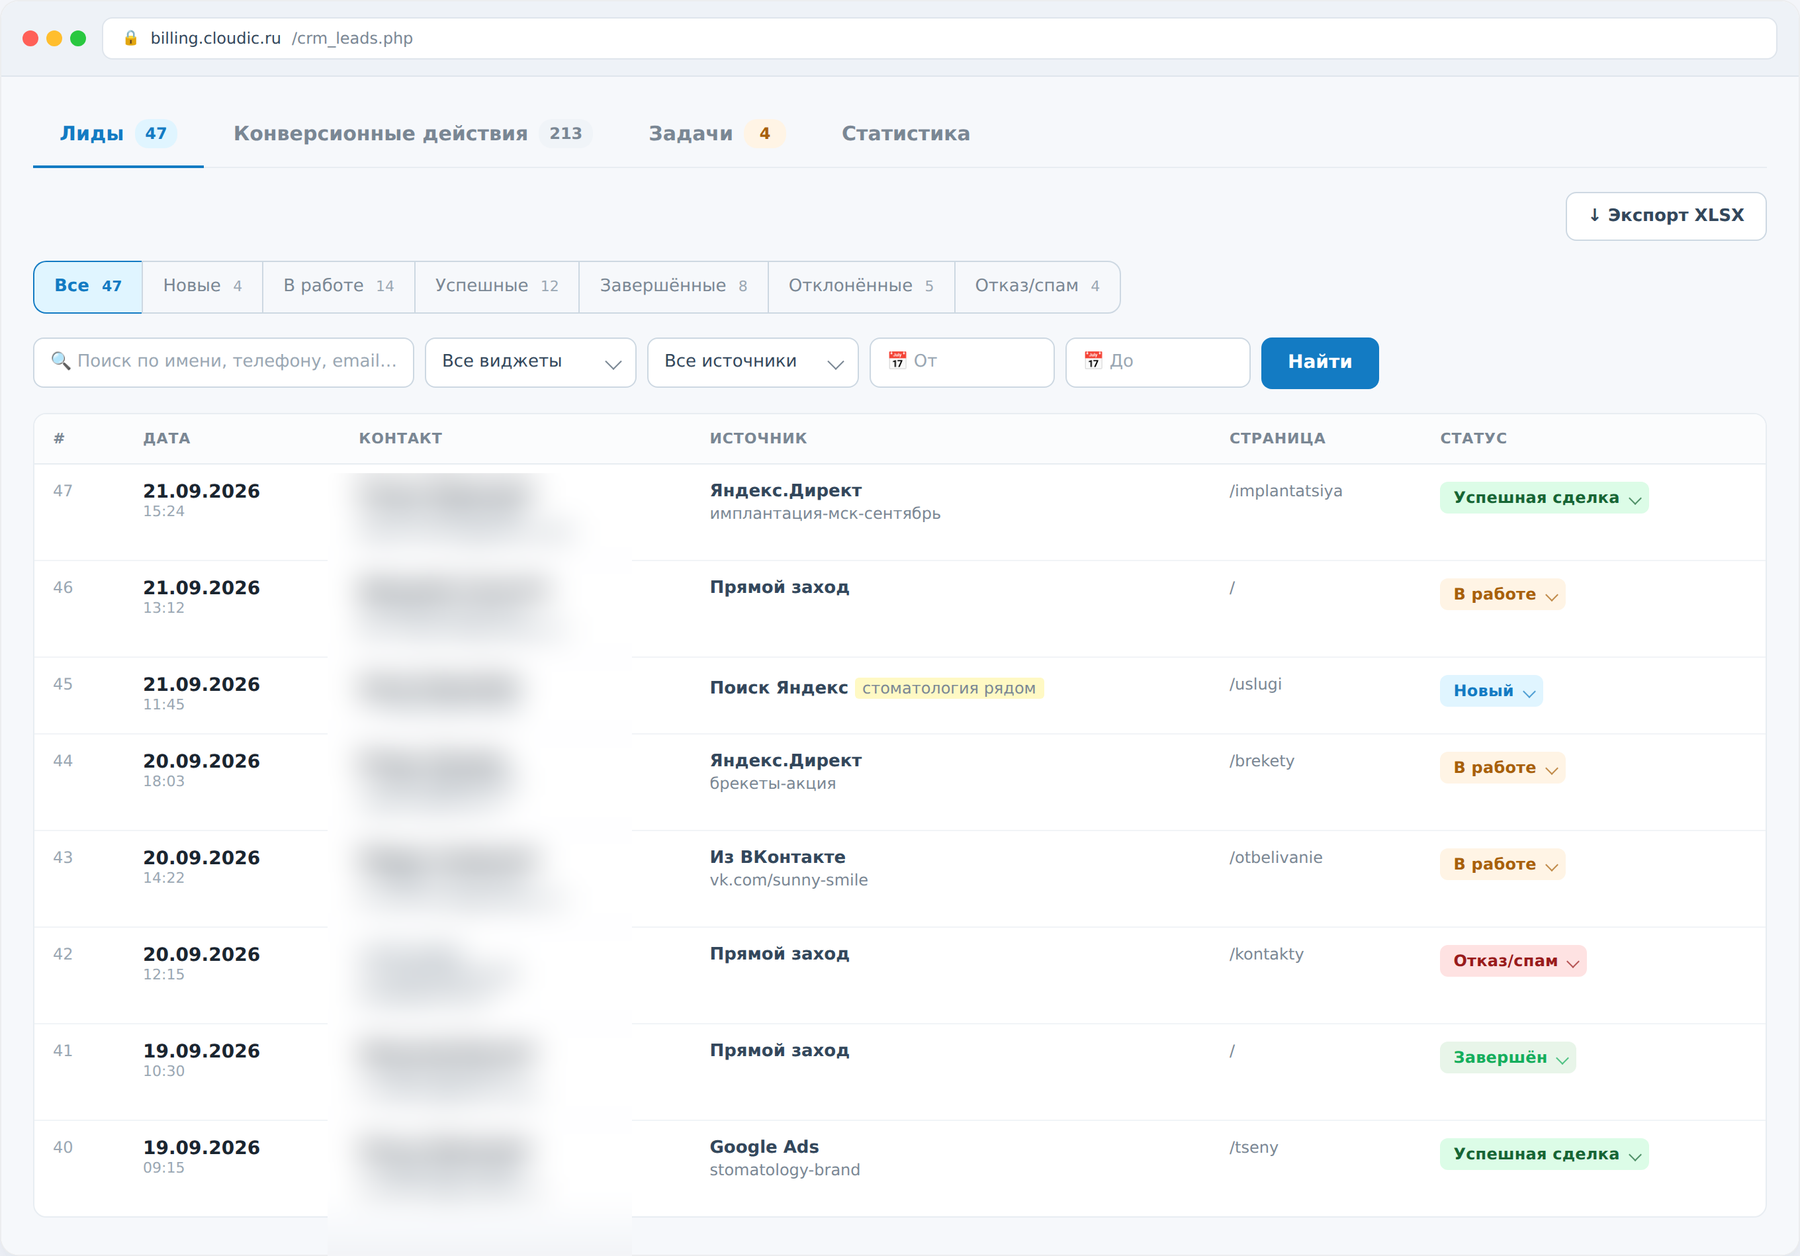The width and height of the screenshot is (1800, 1256).
Task: Filter leads by Успешные
Action: pyautogui.click(x=496, y=287)
